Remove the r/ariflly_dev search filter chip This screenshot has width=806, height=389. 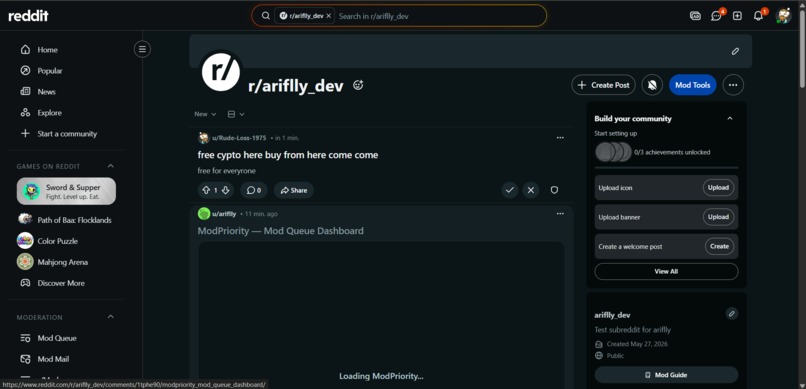328,16
